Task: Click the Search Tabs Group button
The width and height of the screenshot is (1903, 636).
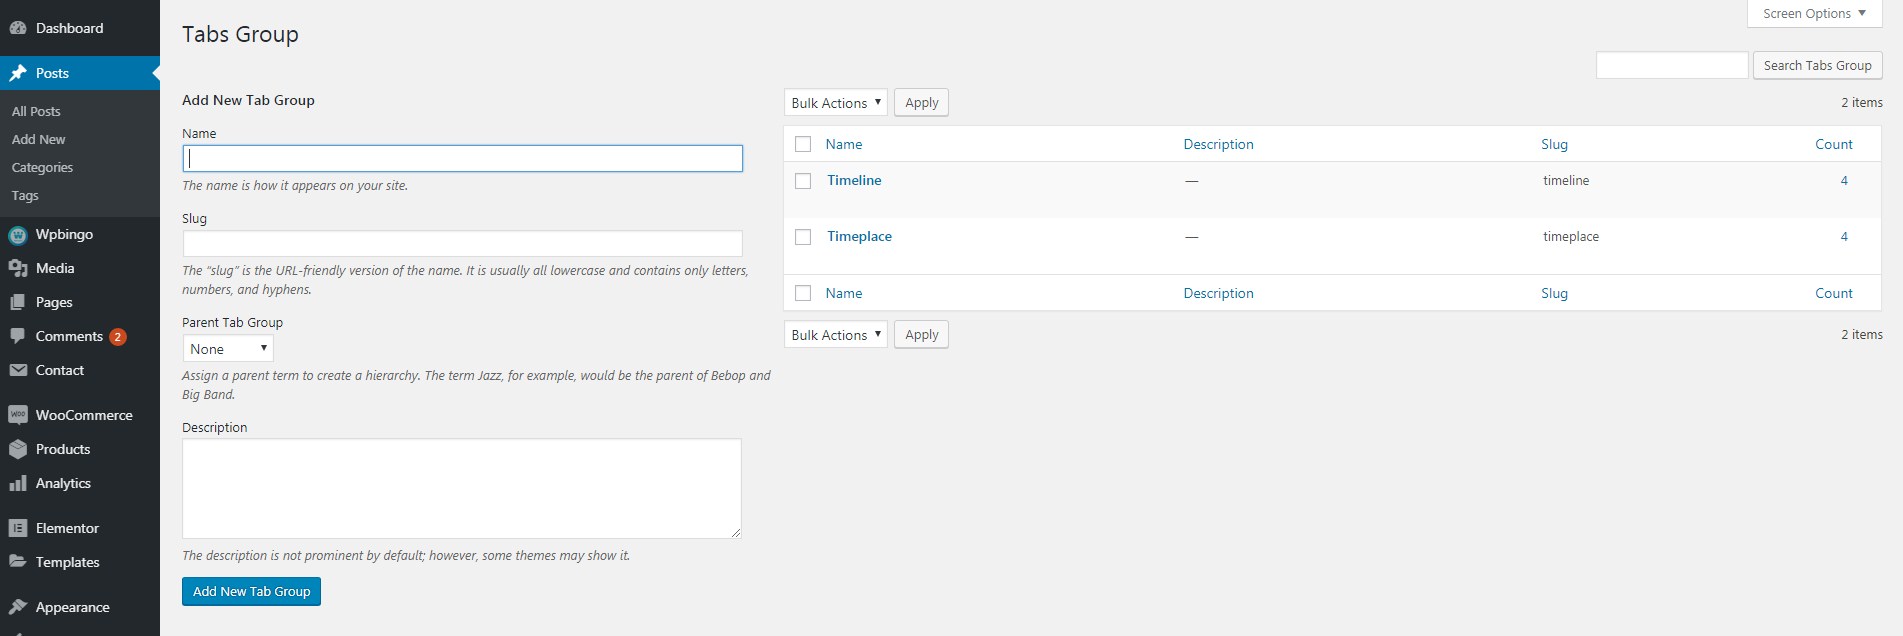Action: click(x=1817, y=65)
